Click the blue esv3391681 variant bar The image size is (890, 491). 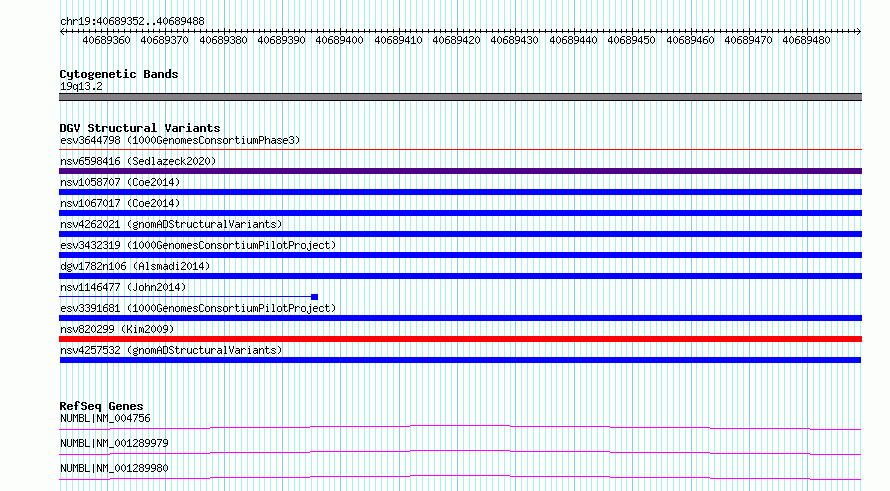point(460,318)
